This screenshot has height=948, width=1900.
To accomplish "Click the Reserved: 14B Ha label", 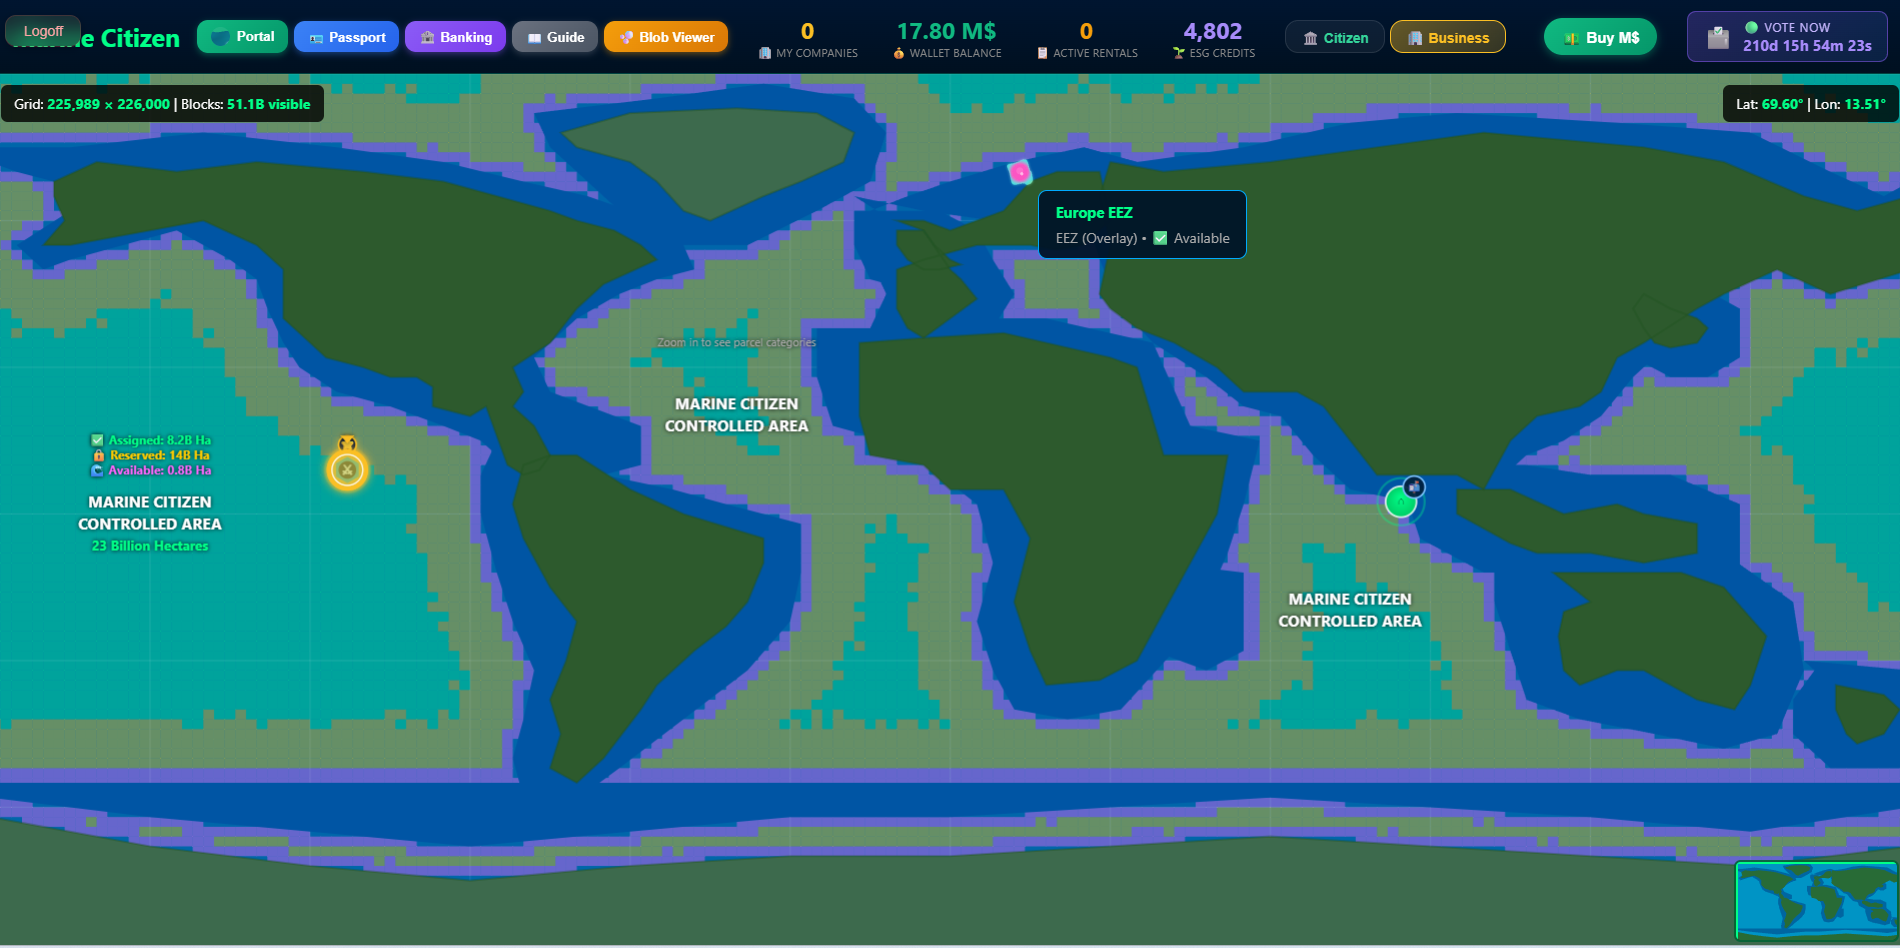I will [151, 455].
